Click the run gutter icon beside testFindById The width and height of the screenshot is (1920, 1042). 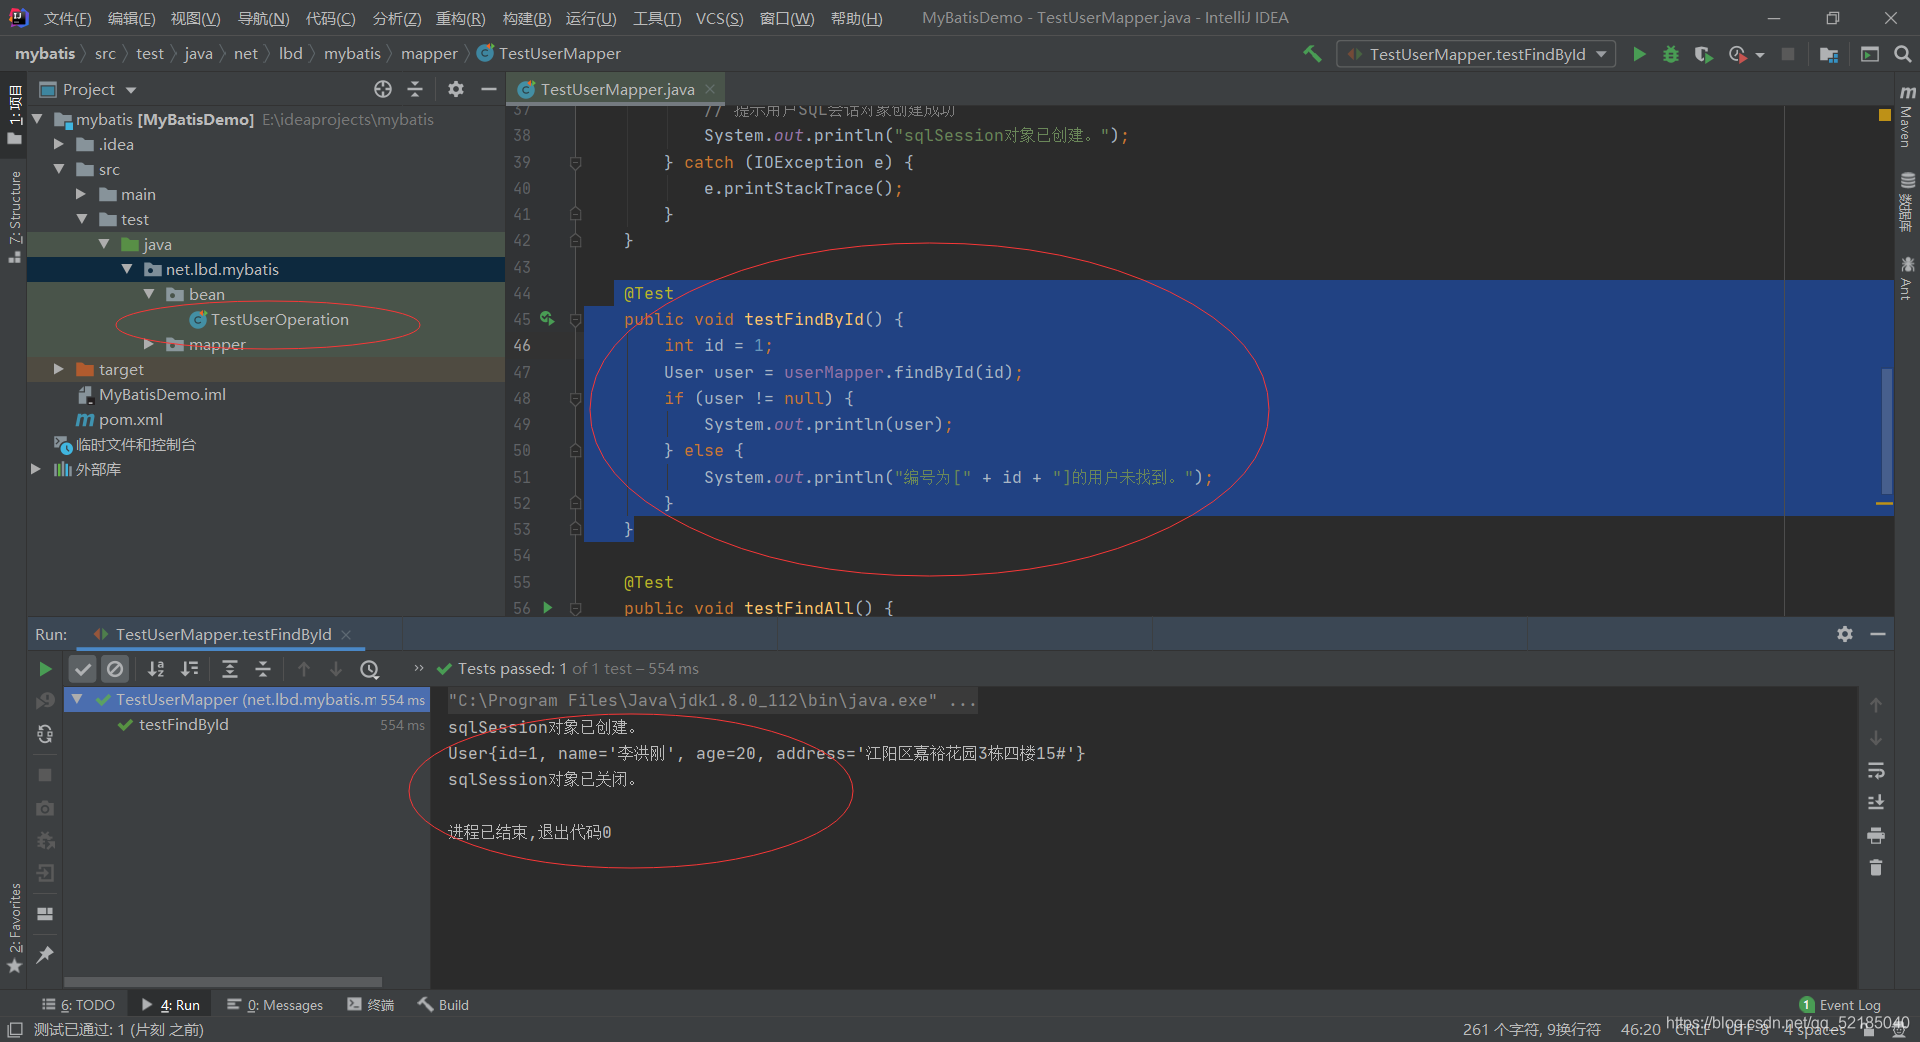(x=547, y=318)
